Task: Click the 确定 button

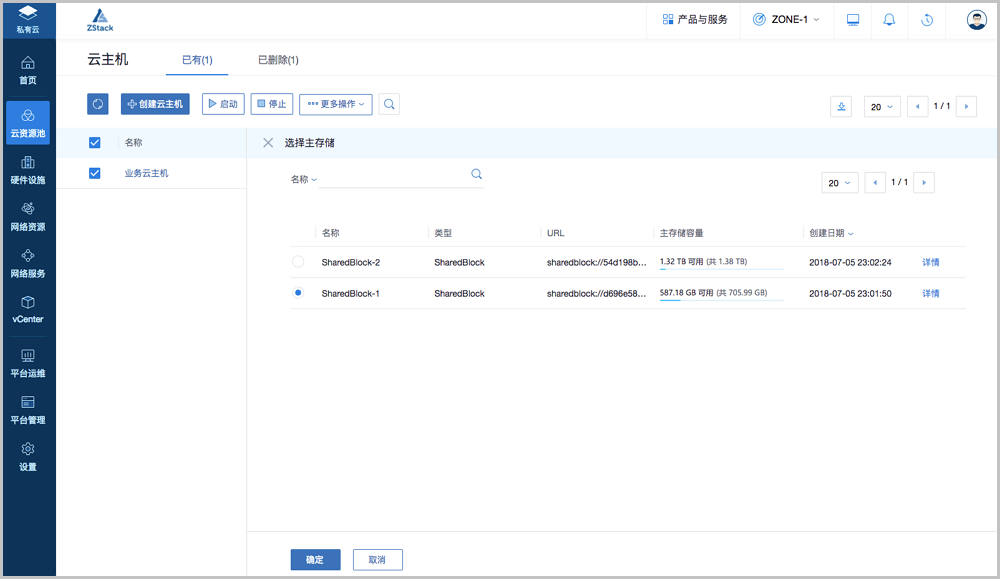Action: 315,560
